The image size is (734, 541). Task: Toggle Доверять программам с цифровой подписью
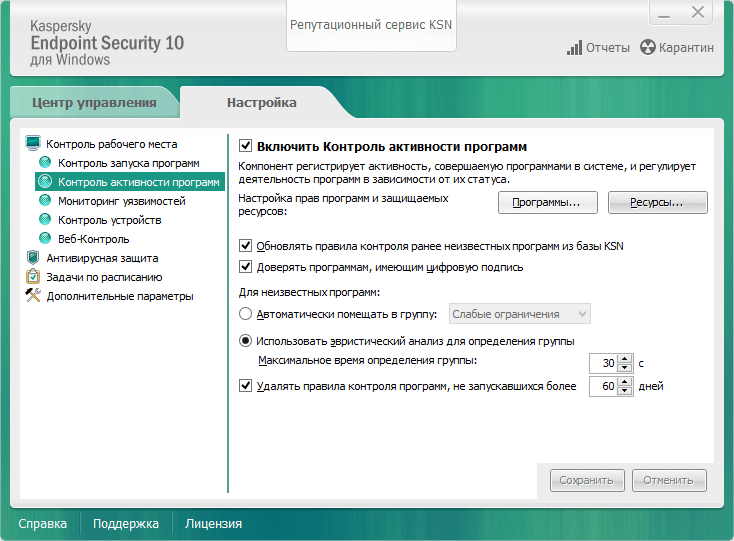point(245,267)
